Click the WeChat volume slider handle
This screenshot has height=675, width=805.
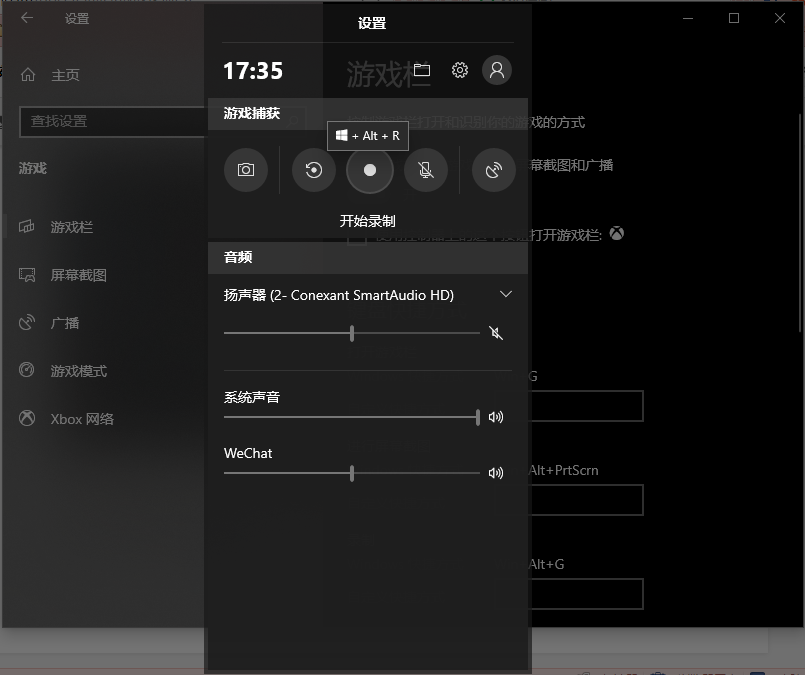[x=352, y=473]
